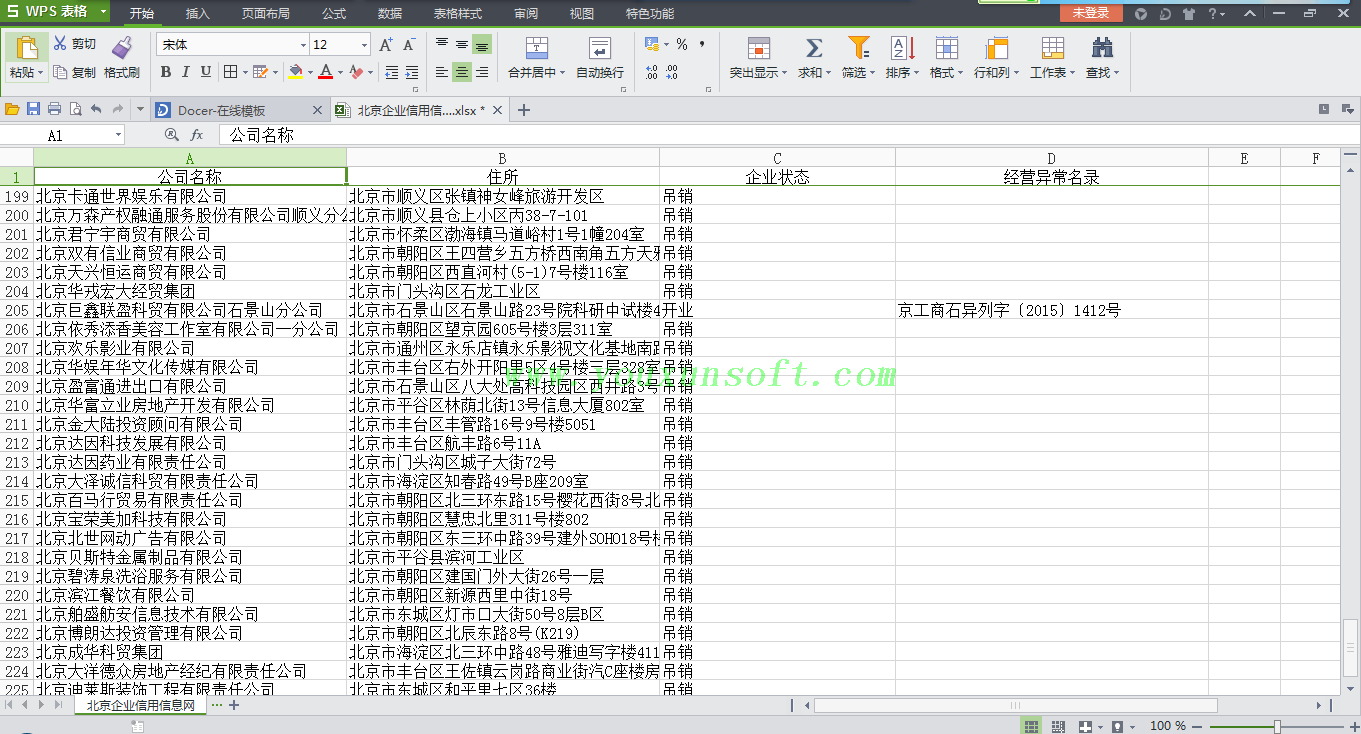Click the increase font size icon
This screenshot has height=734, width=1361.
[386, 45]
